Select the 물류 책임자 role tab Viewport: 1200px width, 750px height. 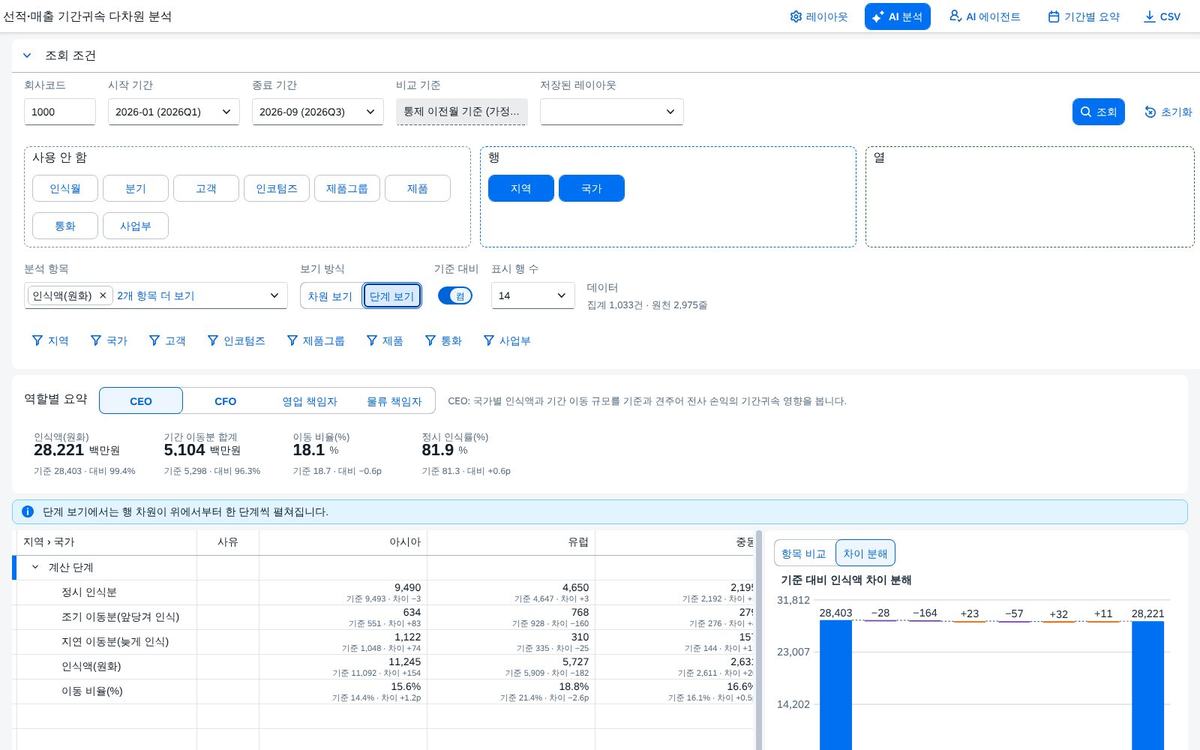pyautogui.click(x=394, y=401)
